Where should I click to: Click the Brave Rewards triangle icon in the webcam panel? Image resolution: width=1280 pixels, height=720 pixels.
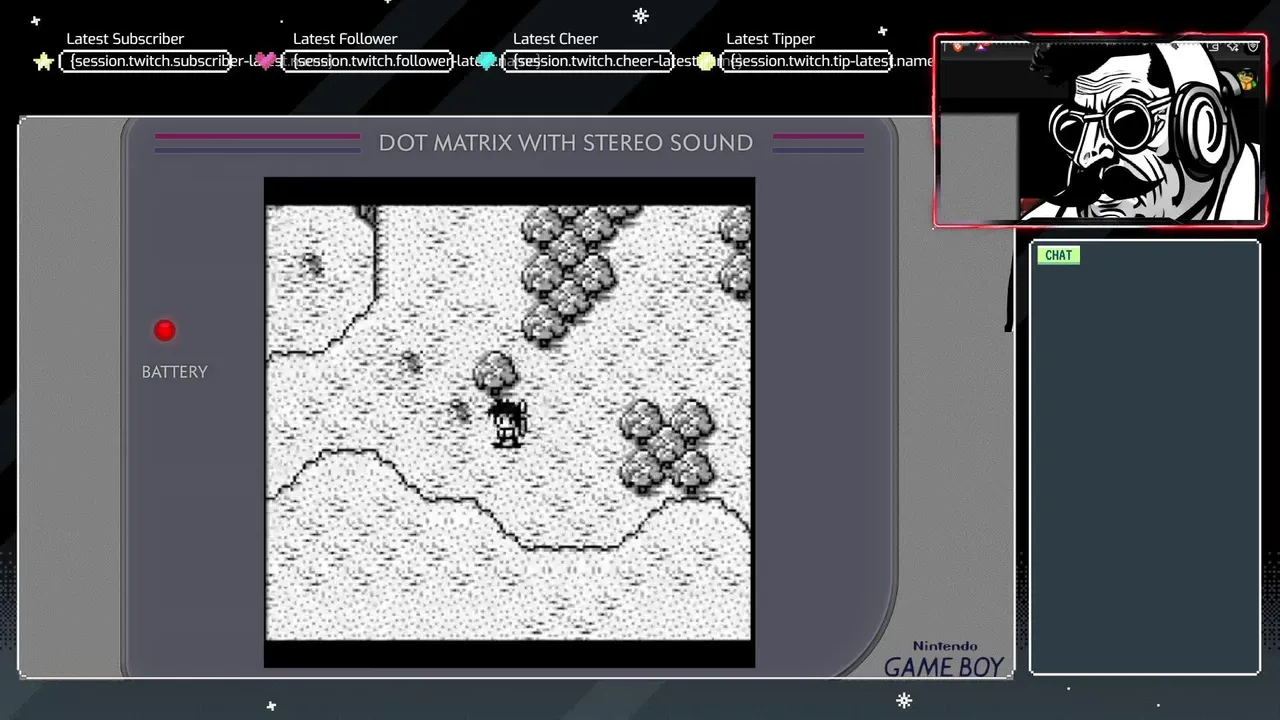click(x=981, y=46)
